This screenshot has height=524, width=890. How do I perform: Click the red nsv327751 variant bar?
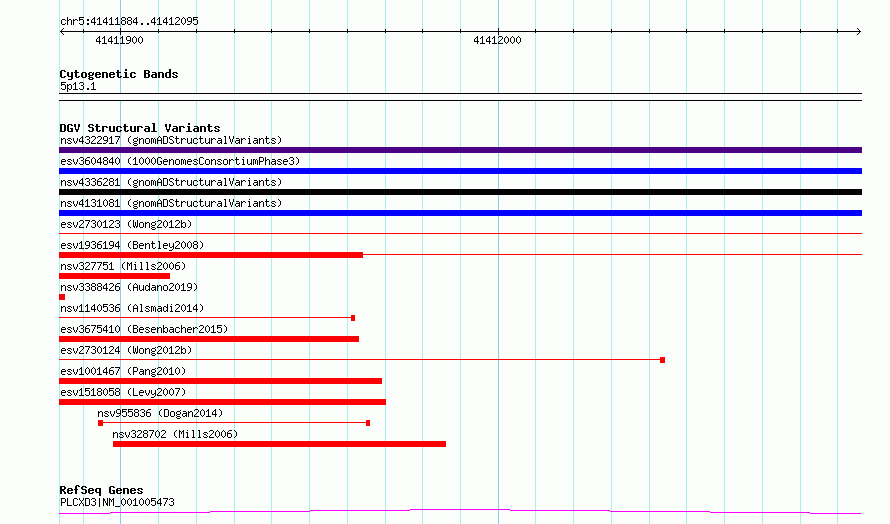(x=115, y=276)
